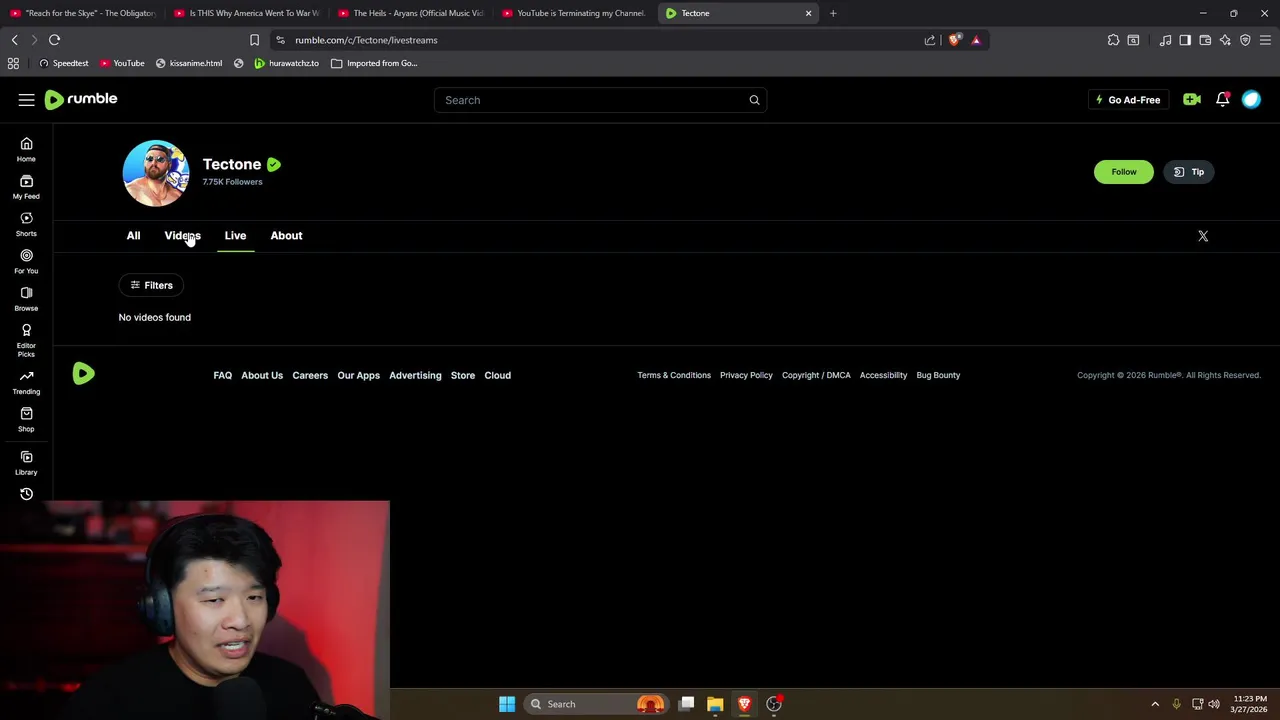The image size is (1280, 720).
Task: Open Trending in the sidebar
Action: pyautogui.click(x=26, y=382)
